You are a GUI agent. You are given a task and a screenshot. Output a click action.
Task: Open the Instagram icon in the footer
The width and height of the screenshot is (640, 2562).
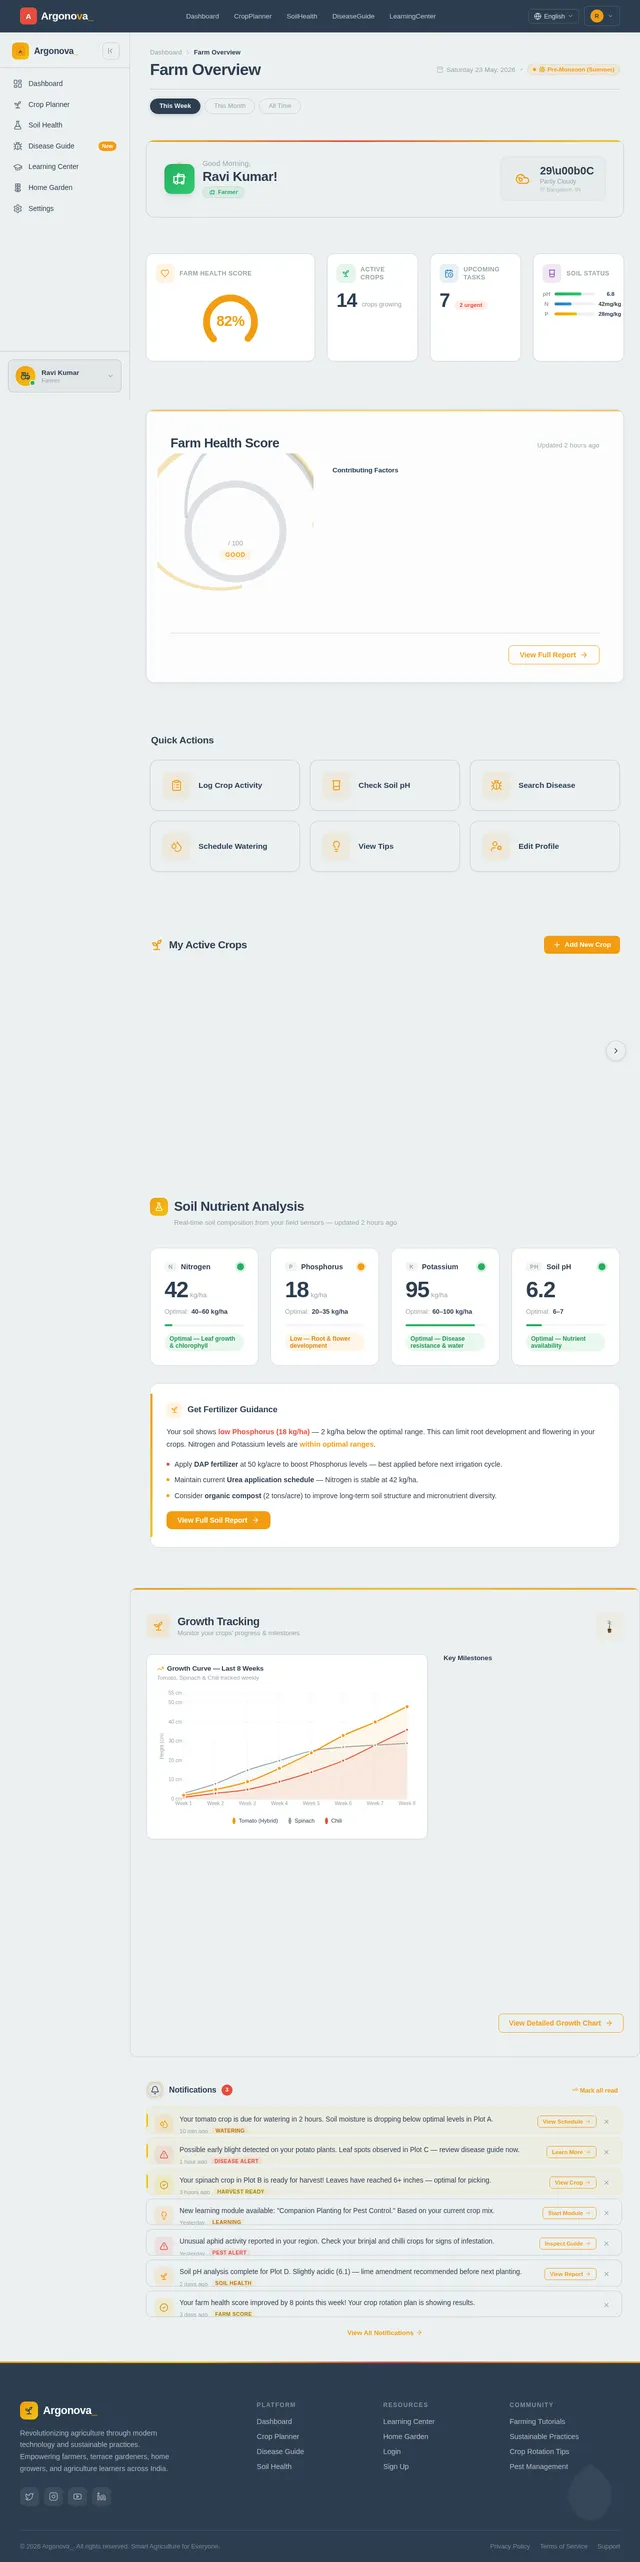pos(53,2495)
